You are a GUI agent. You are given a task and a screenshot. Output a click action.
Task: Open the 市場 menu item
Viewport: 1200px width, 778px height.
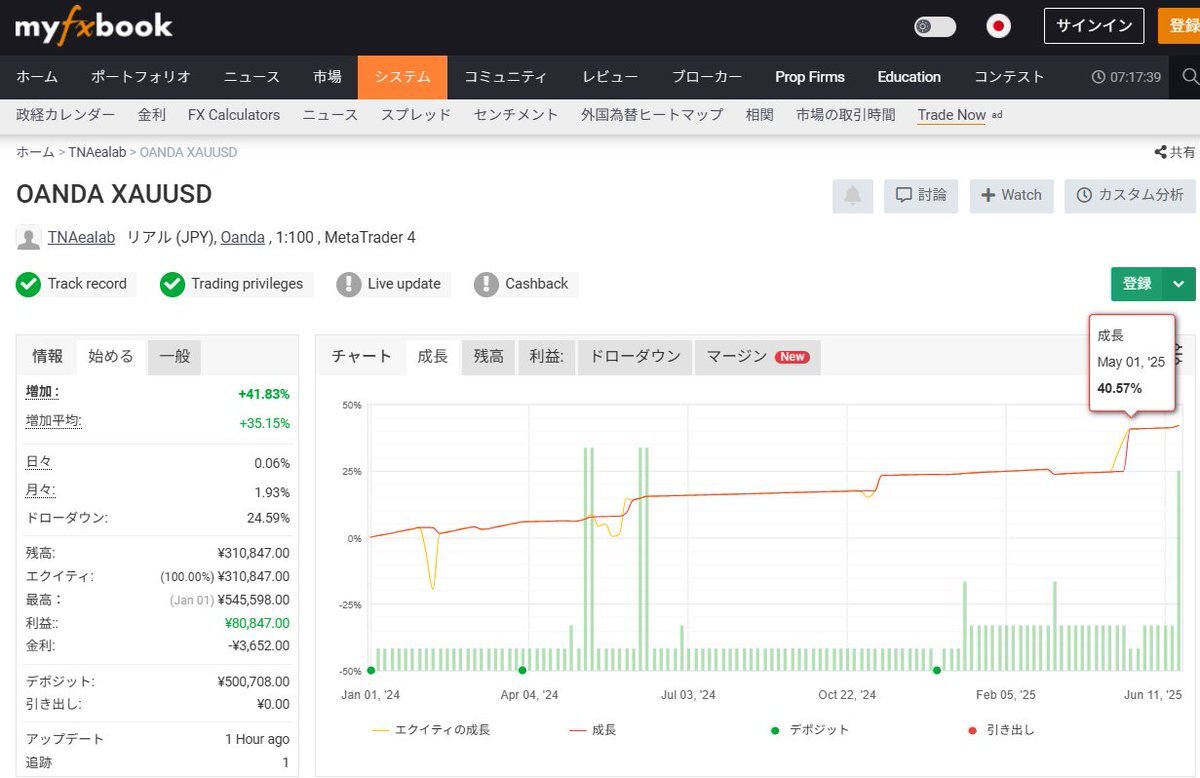(327, 77)
